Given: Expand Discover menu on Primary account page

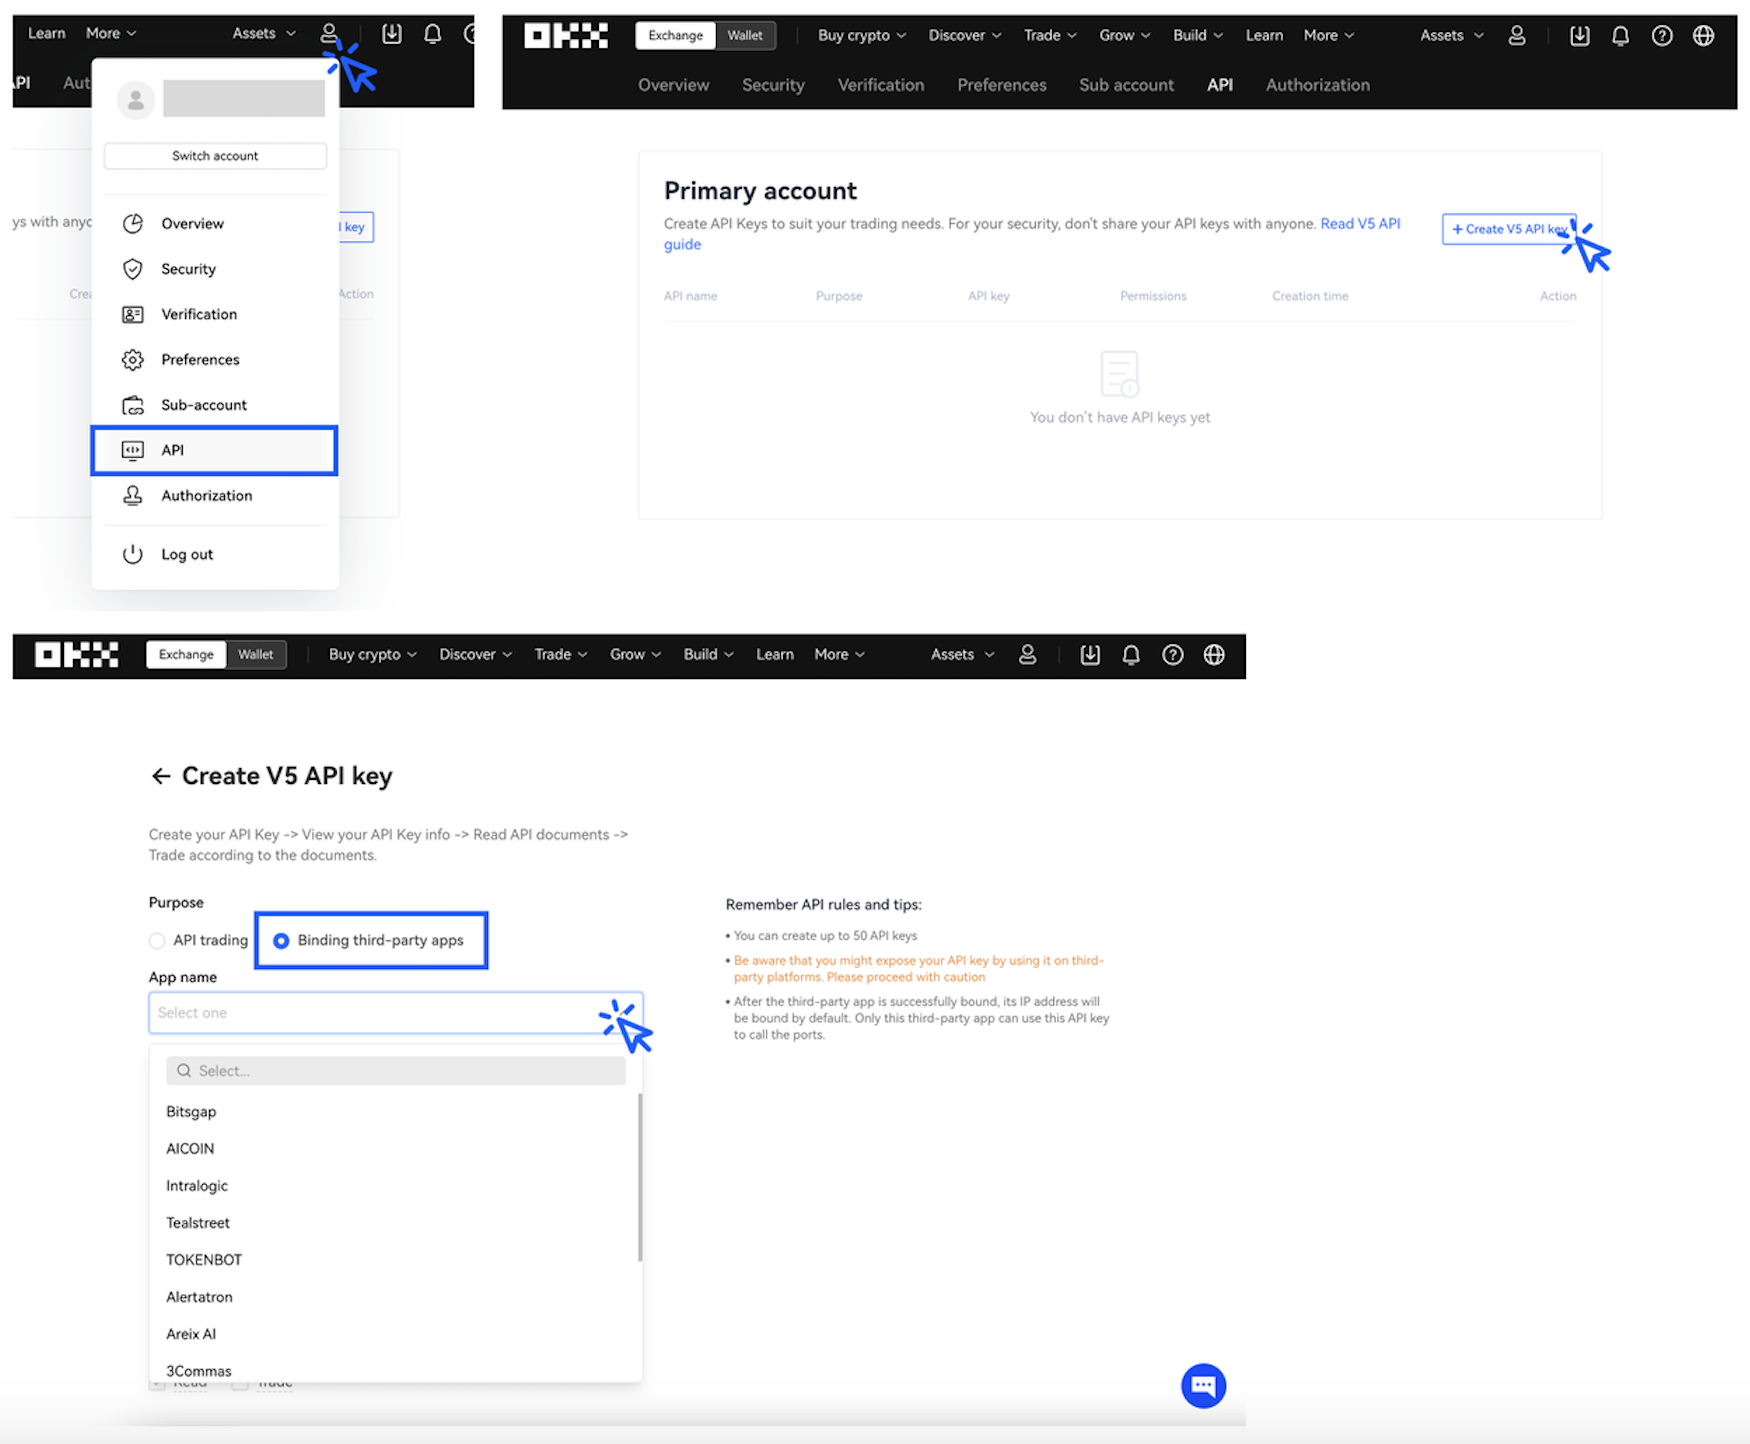Looking at the screenshot, I should [965, 36].
